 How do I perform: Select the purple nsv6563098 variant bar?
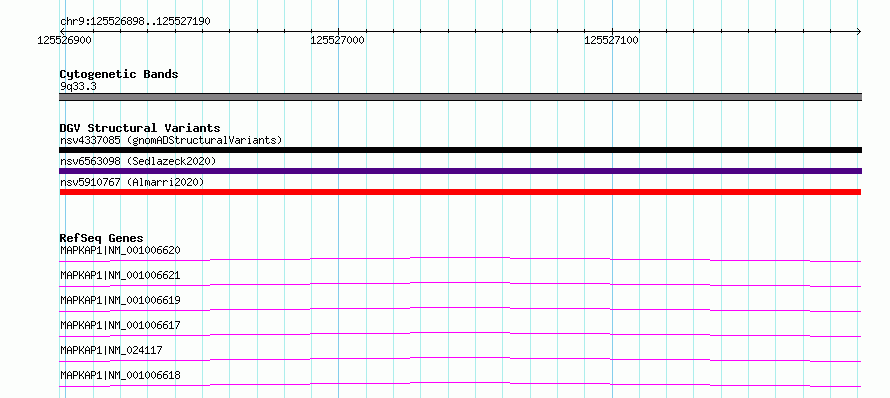point(460,171)
